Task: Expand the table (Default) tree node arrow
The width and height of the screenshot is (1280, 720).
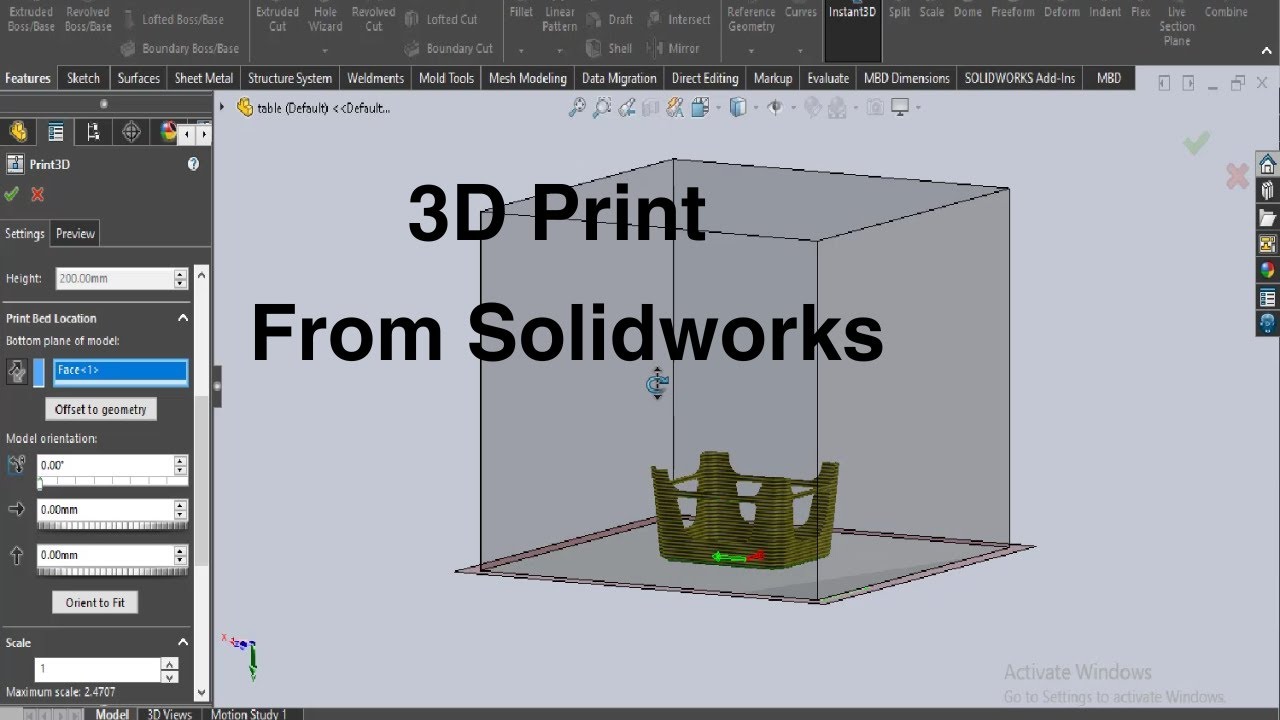Action: pyautogui.click(x=222, y=107)
